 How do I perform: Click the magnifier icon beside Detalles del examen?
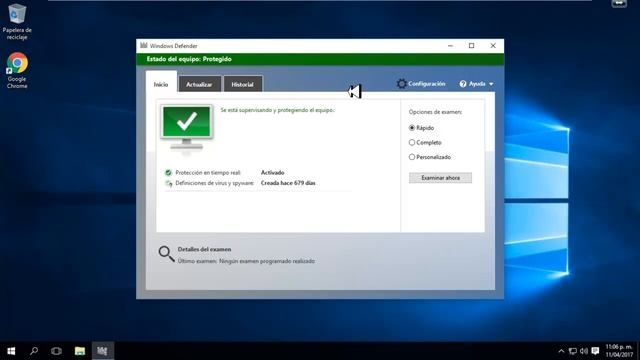click(167, 253)
